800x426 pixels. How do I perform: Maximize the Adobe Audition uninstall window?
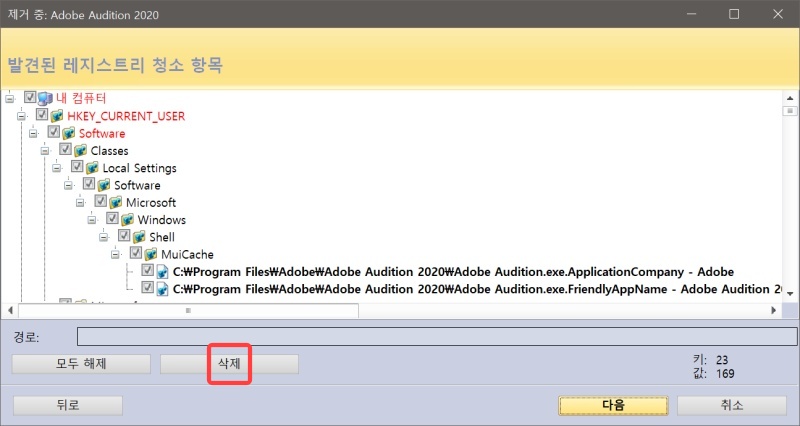(x=734, y=14)
